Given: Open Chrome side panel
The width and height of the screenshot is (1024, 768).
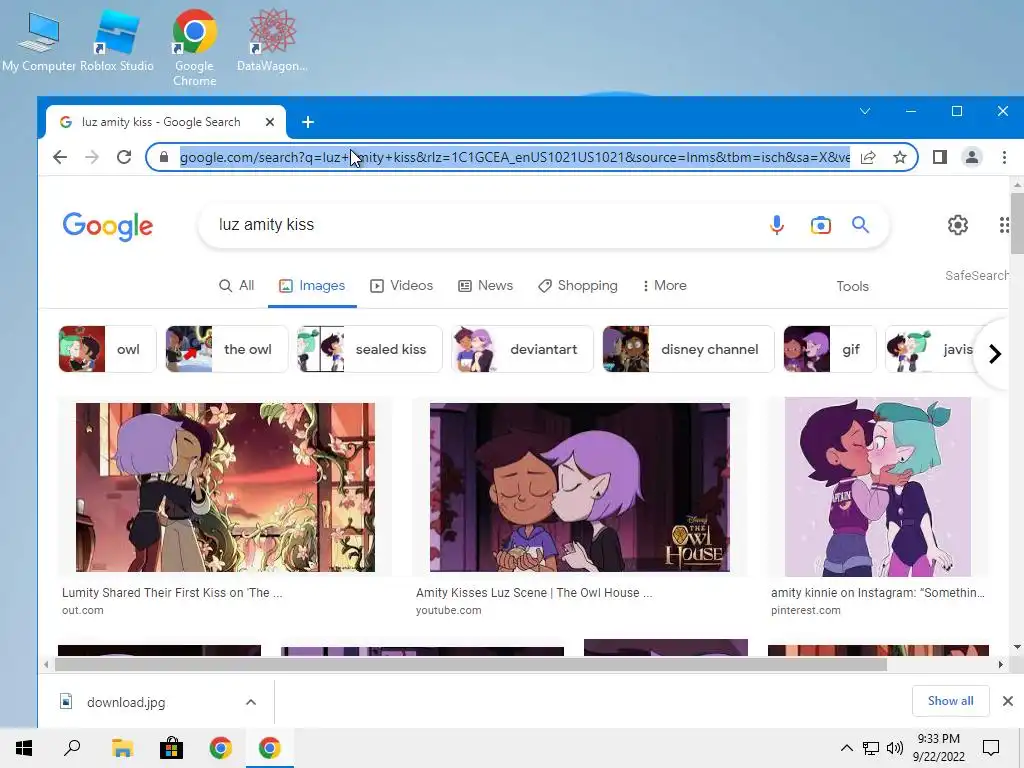Looking at the screenshot, I should coord(940,157).
